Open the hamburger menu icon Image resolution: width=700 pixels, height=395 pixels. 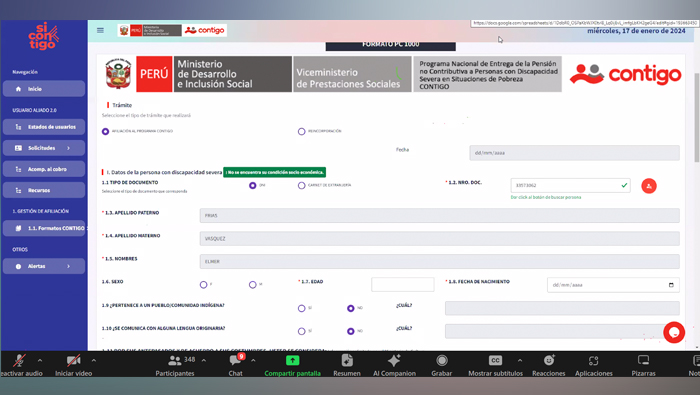pyautogui.click(x=100, y=30)
